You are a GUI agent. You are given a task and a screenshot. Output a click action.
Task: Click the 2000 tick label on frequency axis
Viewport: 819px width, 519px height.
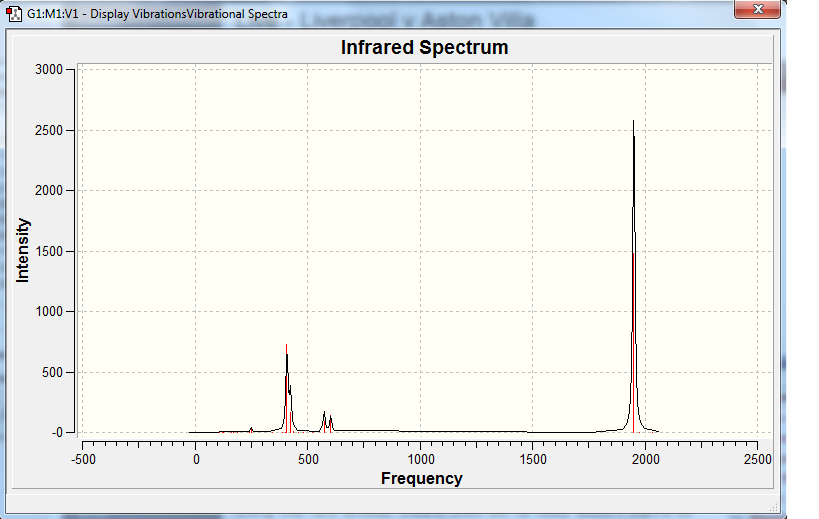(646, 459)
